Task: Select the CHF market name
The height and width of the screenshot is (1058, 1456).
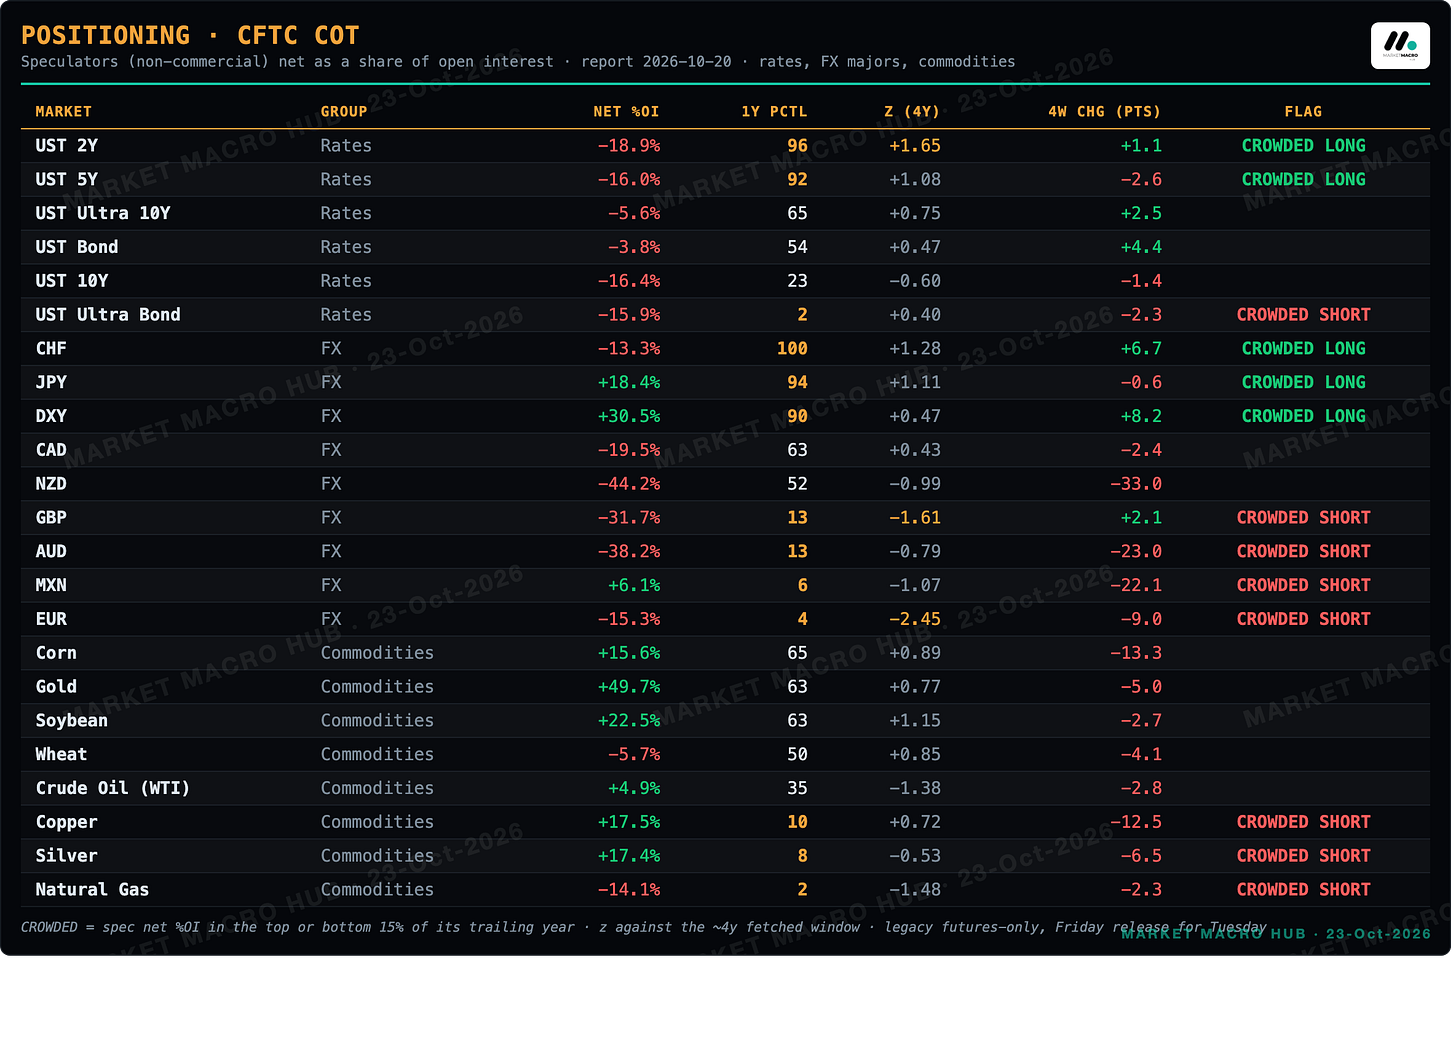Action: [x=51, y=349]
